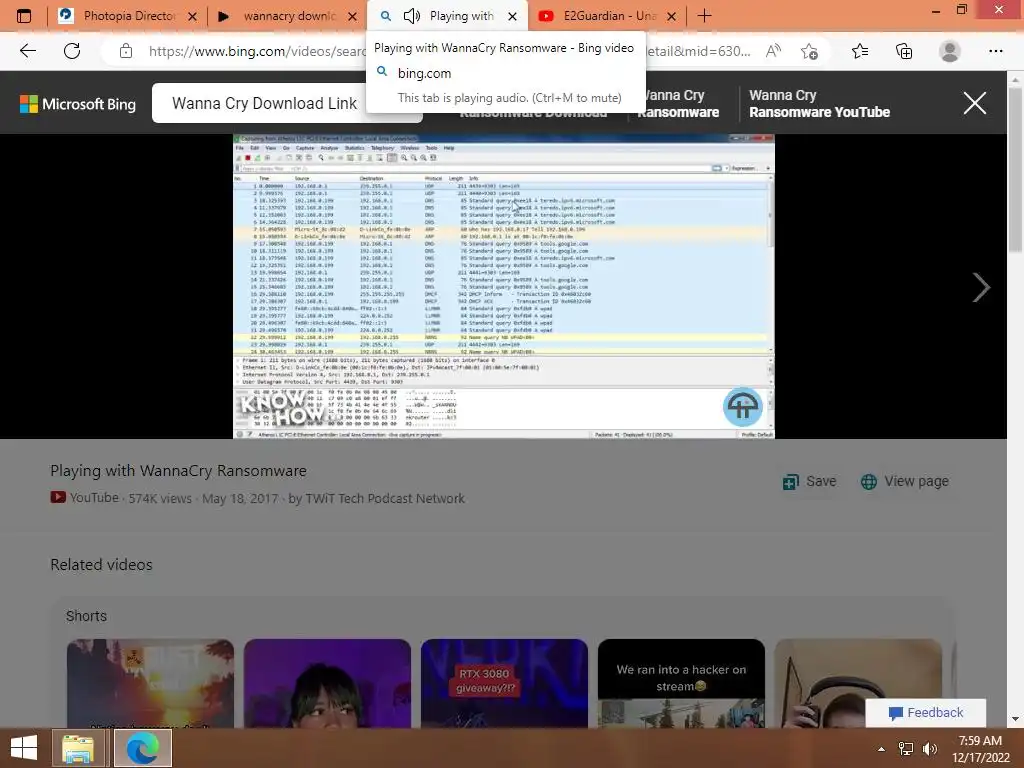Click by TWiT Tech Podcast Network text
The image size is (1024, 768).
pos(377,498)
